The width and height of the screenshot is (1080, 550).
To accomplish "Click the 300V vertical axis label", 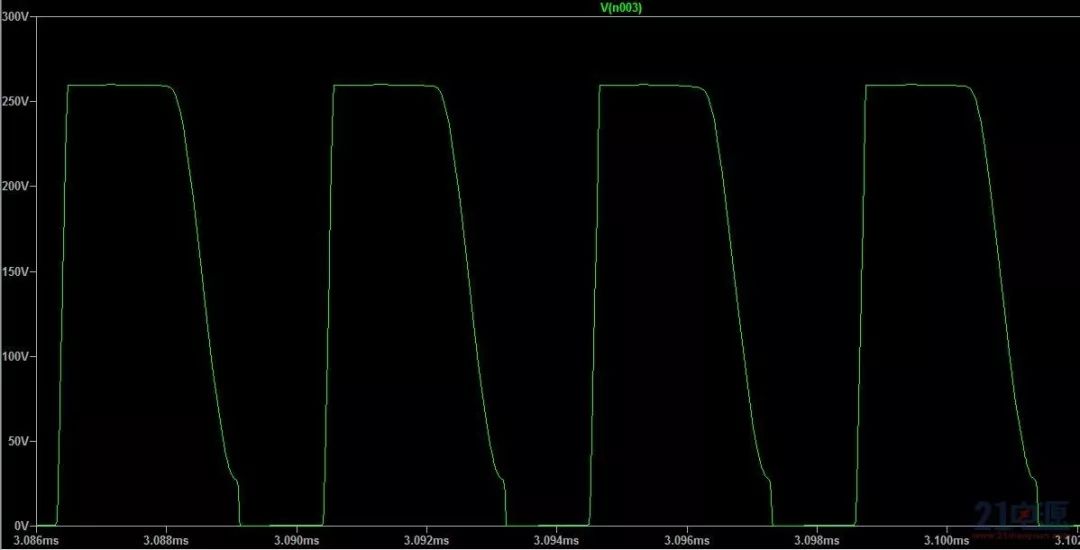I will tap(15, 16).
